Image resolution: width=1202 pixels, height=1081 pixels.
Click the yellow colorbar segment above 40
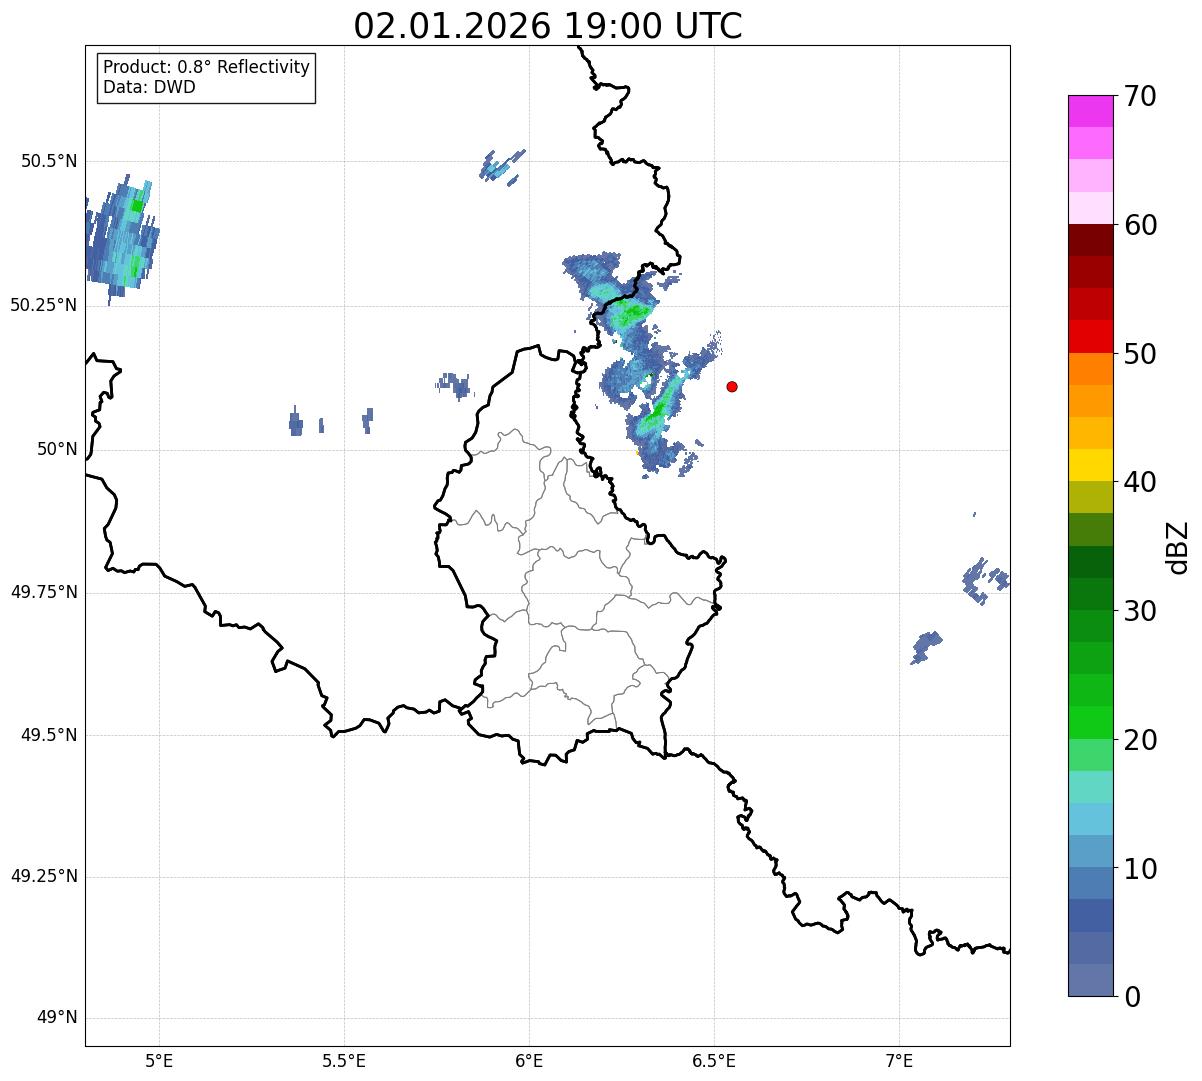coord(1090,465)
